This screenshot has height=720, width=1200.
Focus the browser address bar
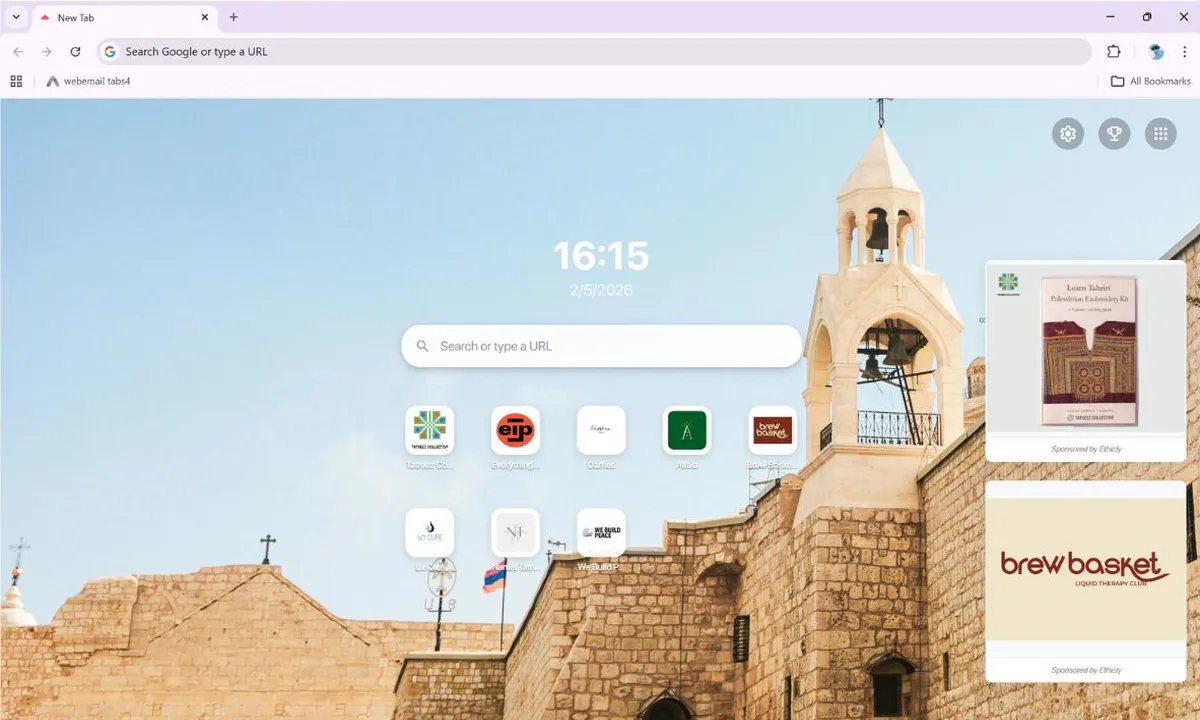pos(594,52)
